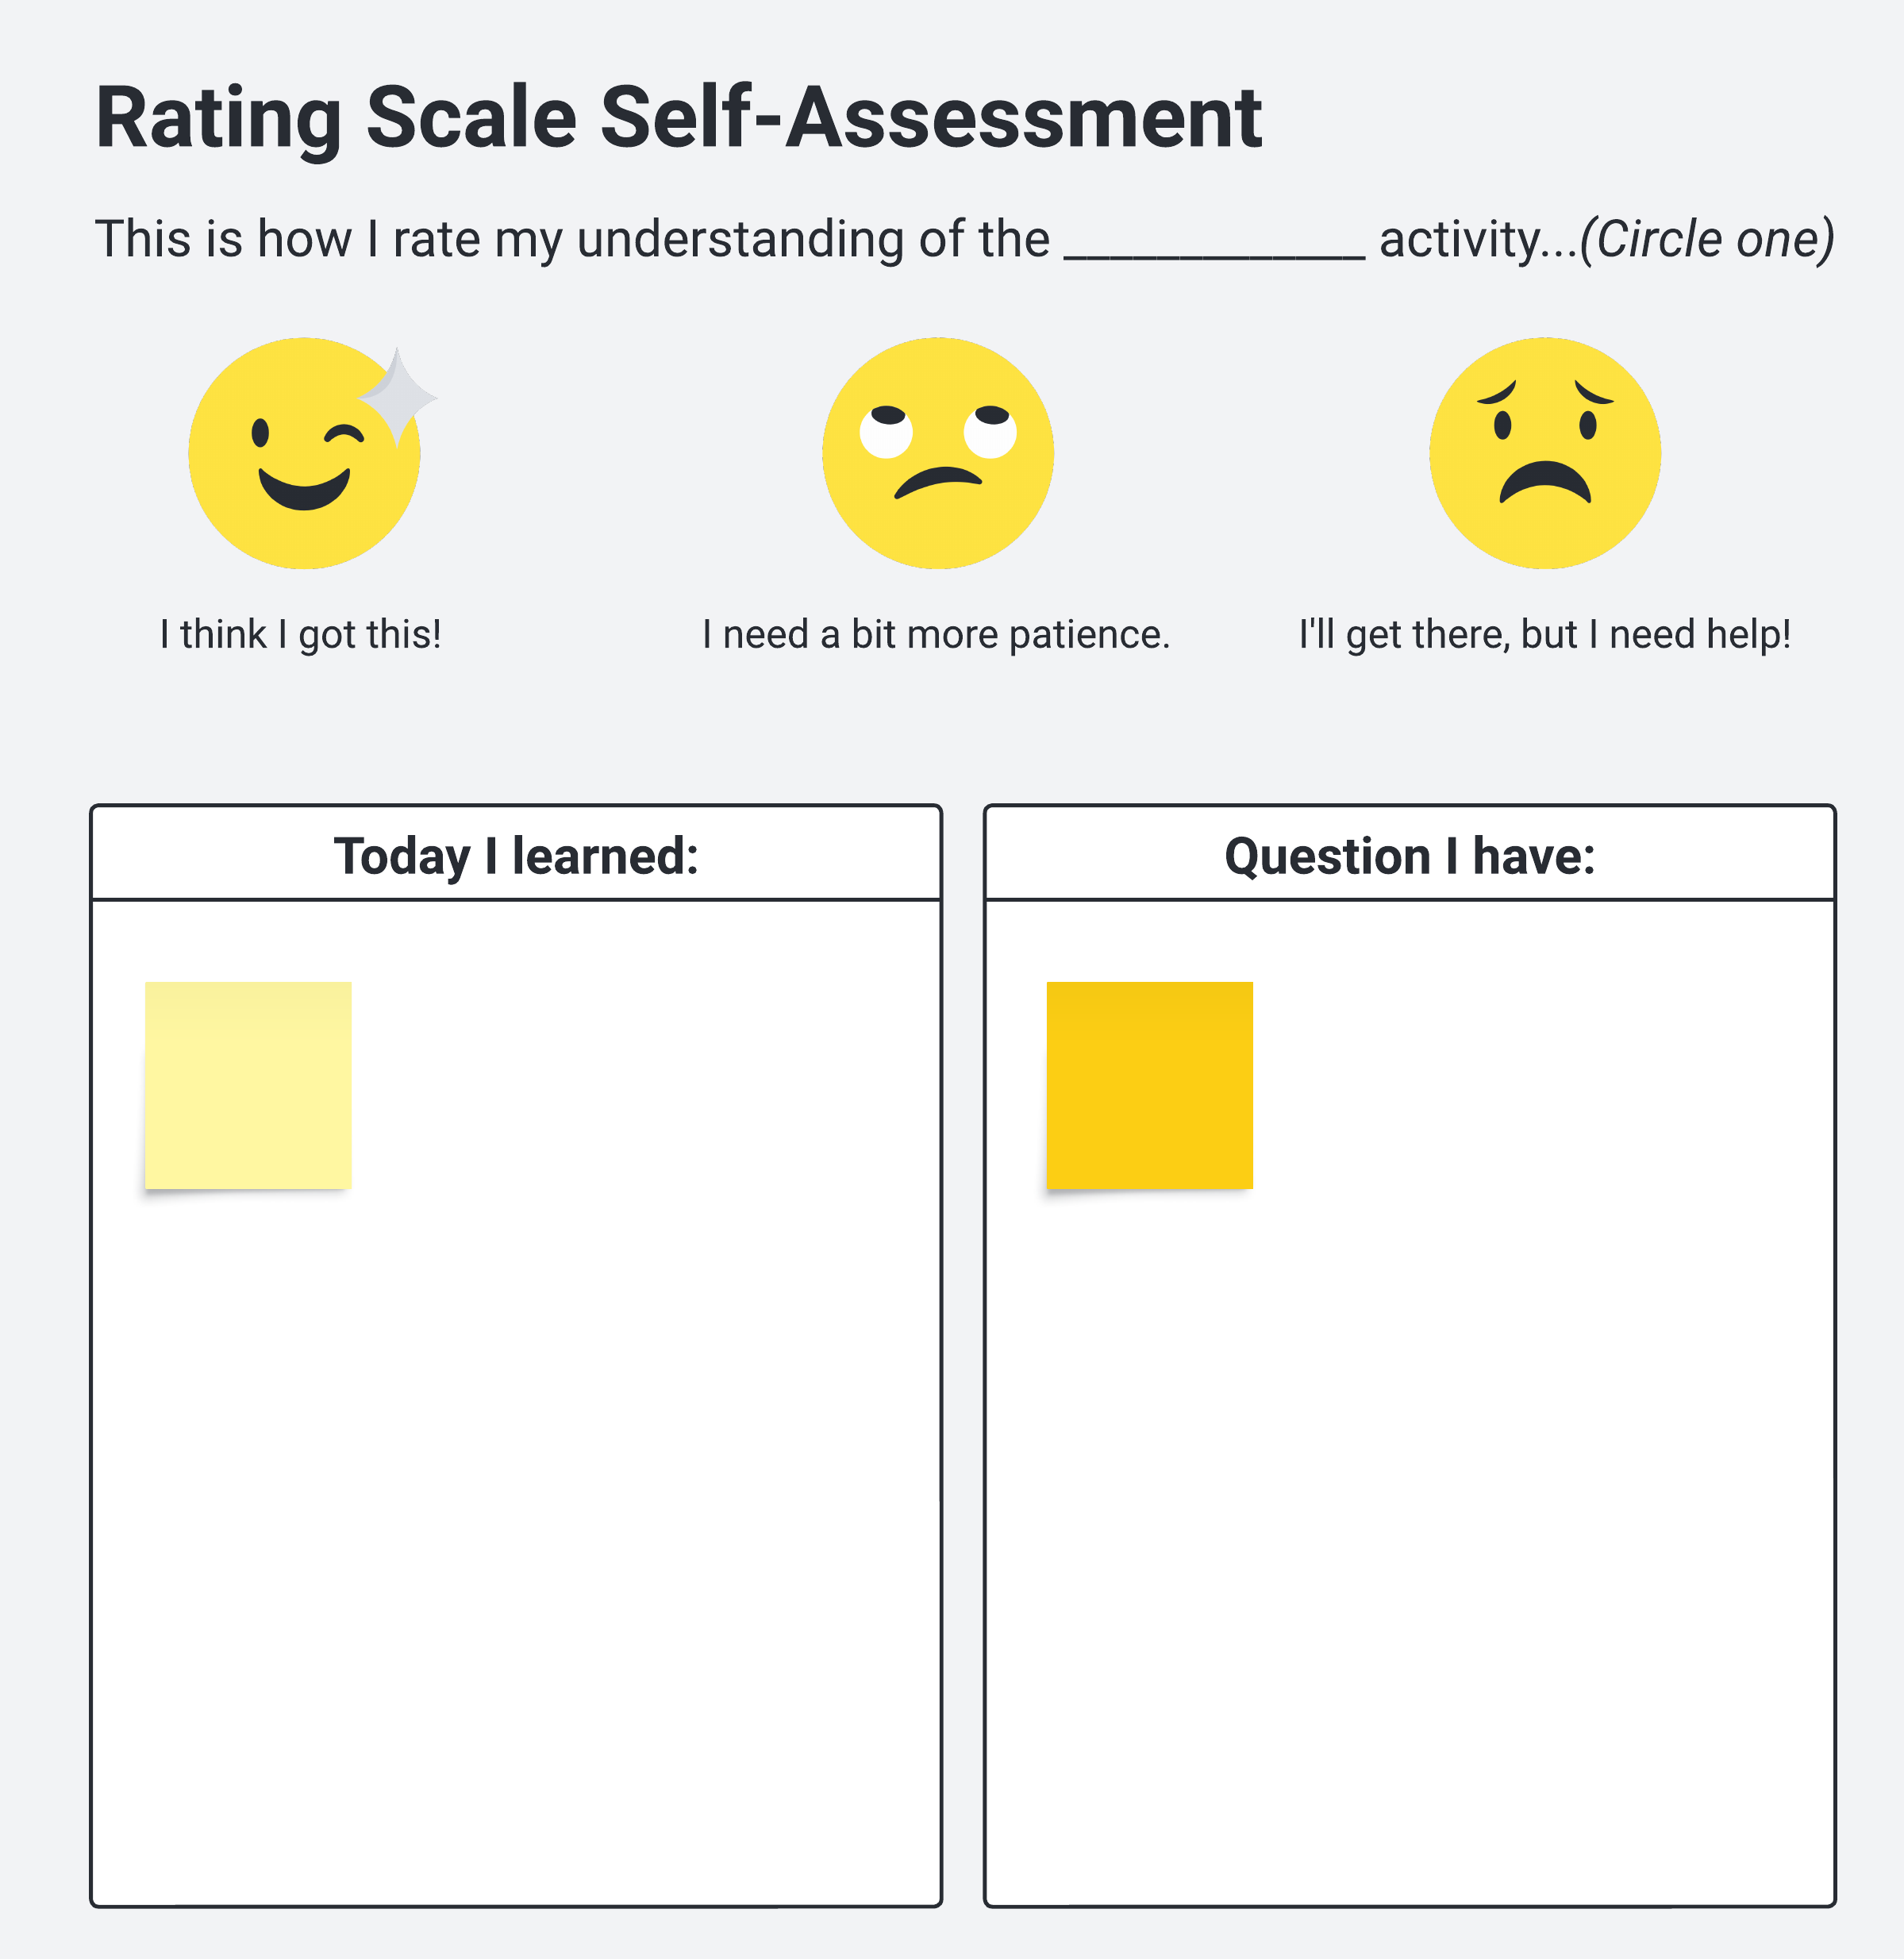The image size is (1904, 1959).
Task: Select the "I need a bit more patience." caption
Action: click(x=936, y=634)
